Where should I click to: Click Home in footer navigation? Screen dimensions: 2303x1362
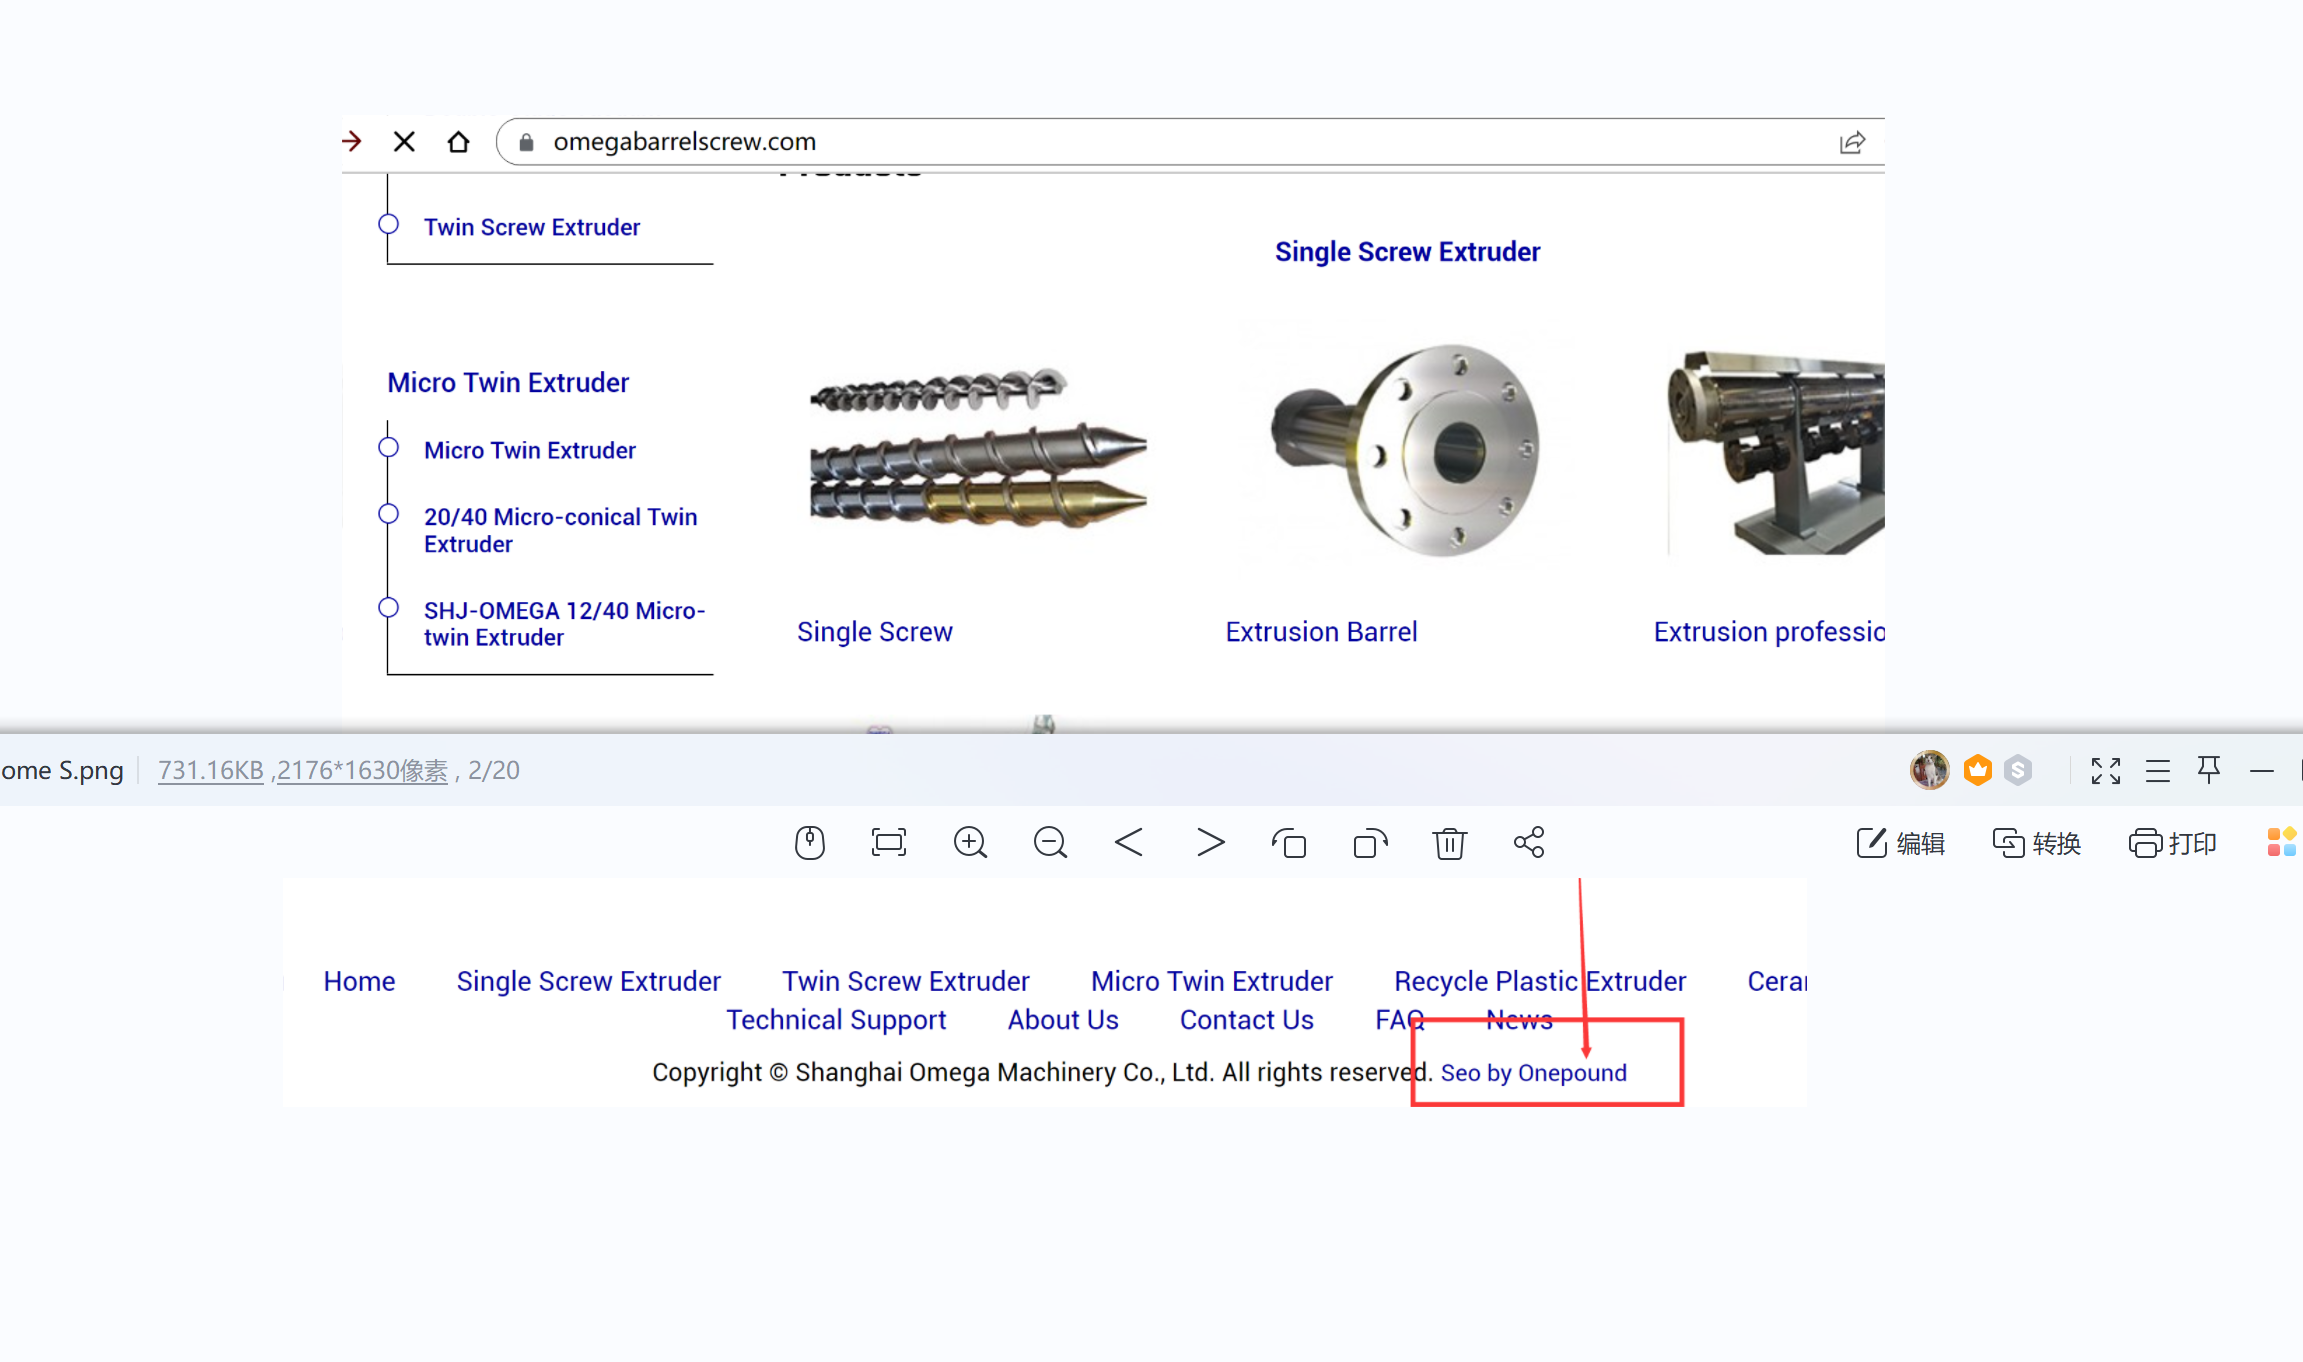click(x=359, y=981)
